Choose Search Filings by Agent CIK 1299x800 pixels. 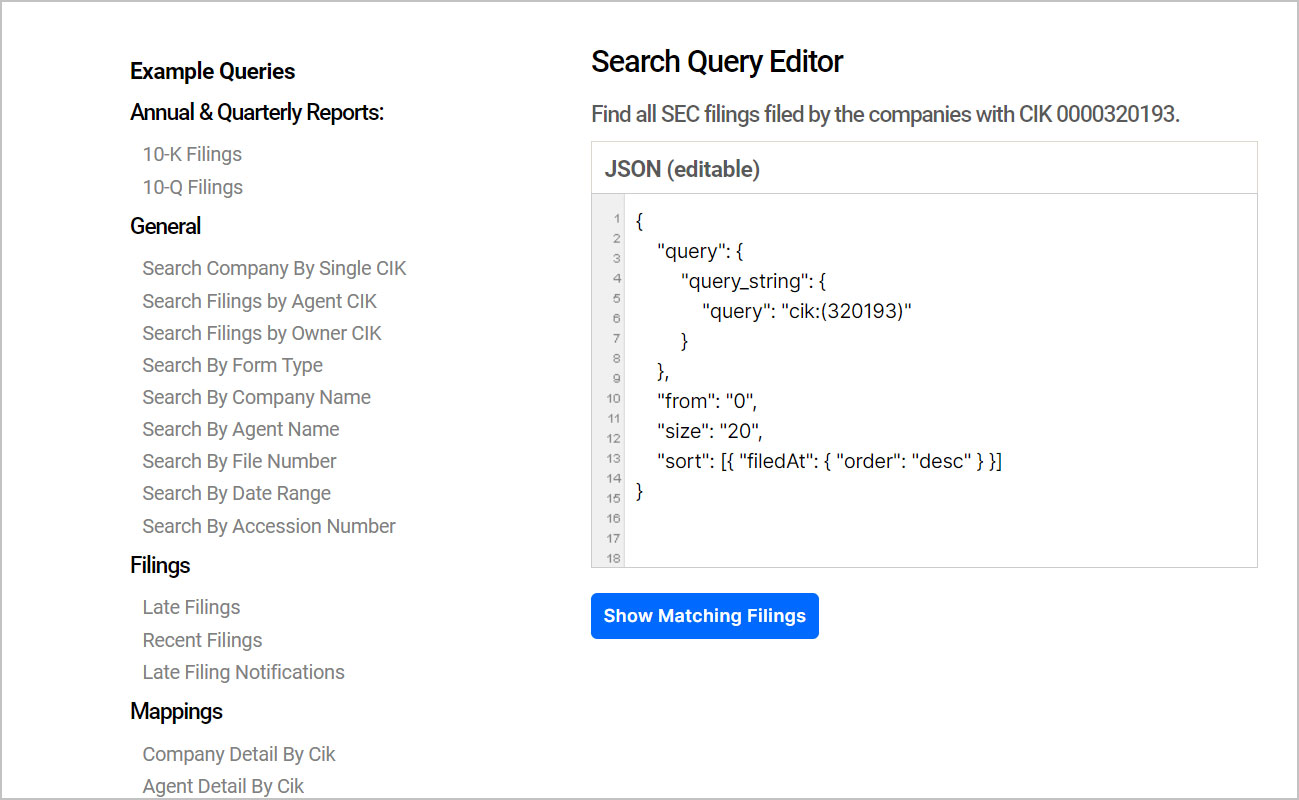259,301
